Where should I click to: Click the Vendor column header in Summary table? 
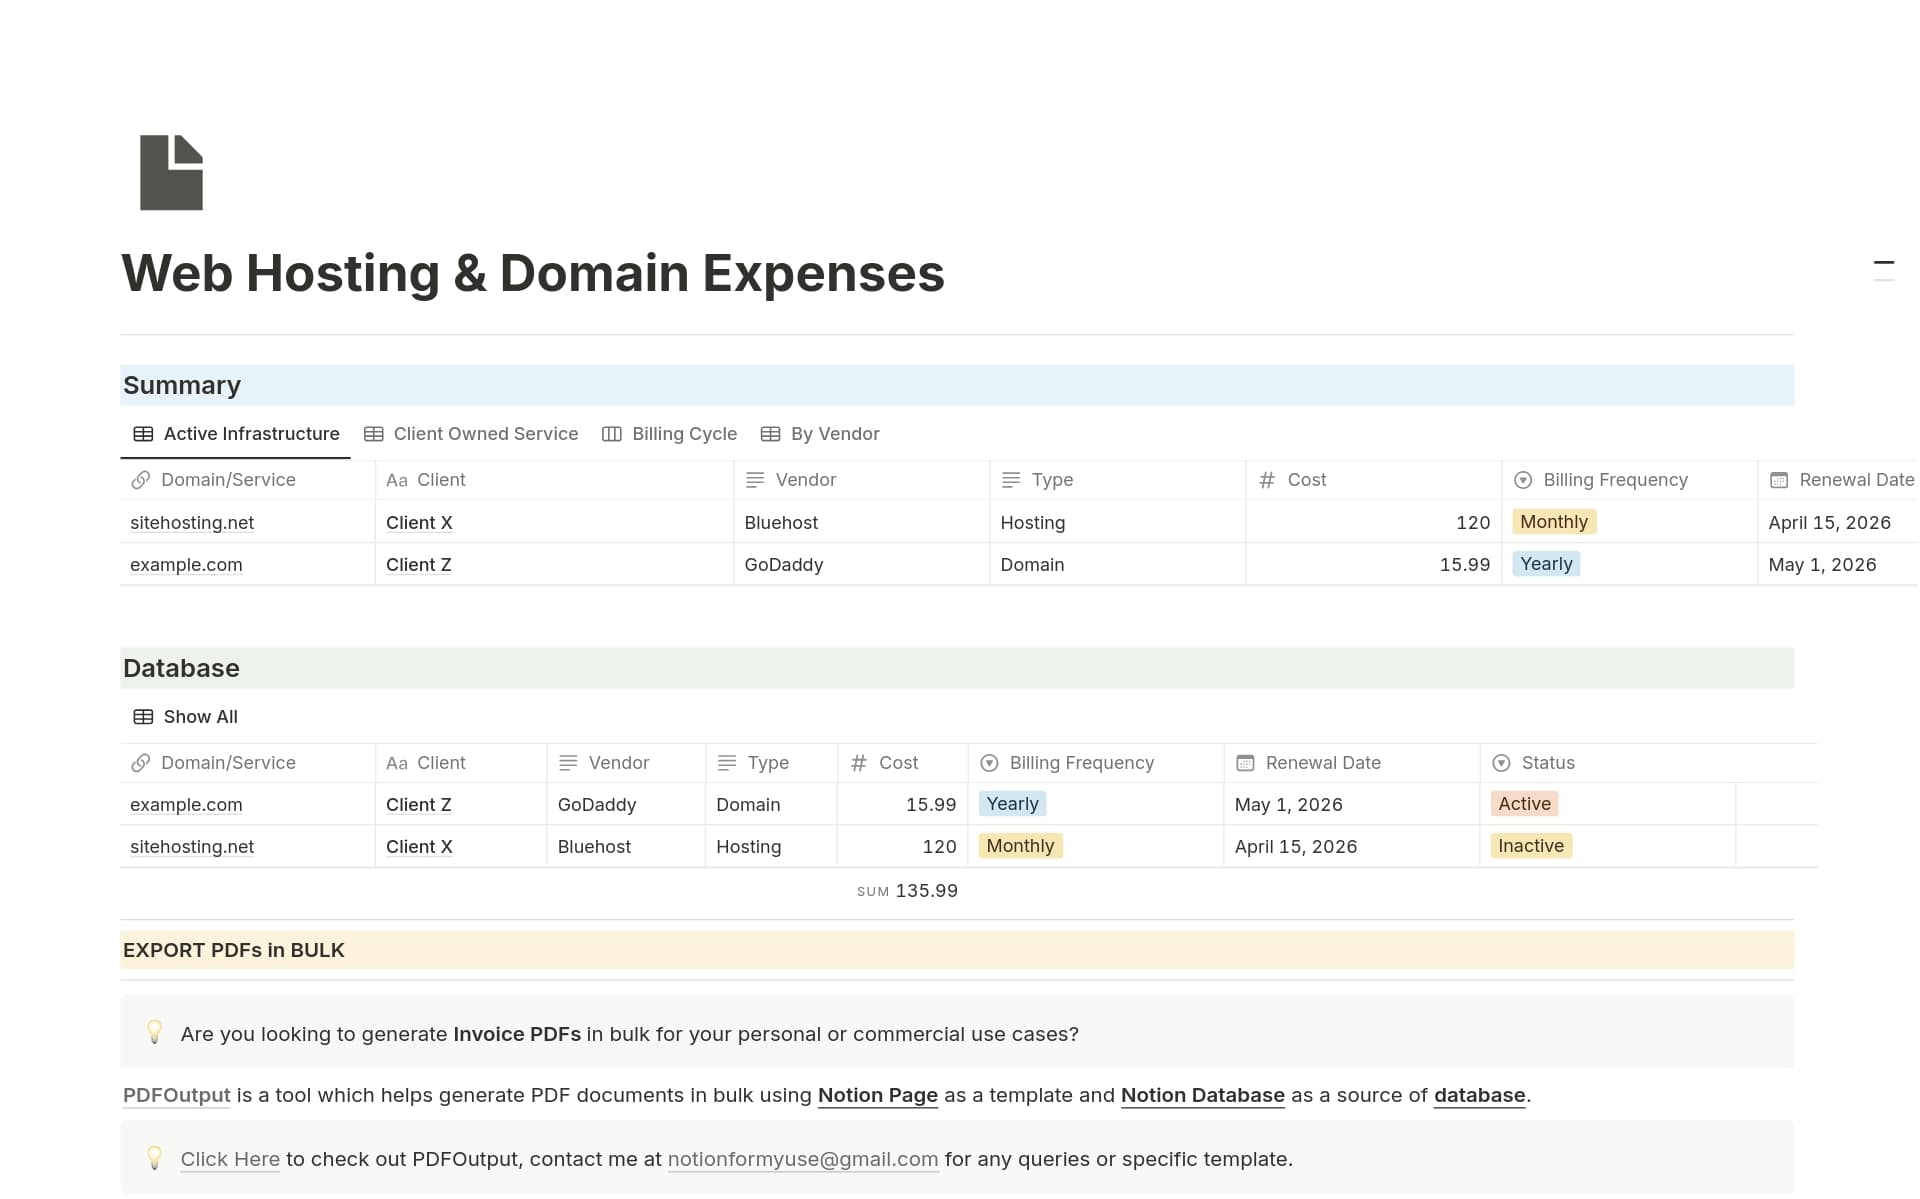tap(861, 480)
